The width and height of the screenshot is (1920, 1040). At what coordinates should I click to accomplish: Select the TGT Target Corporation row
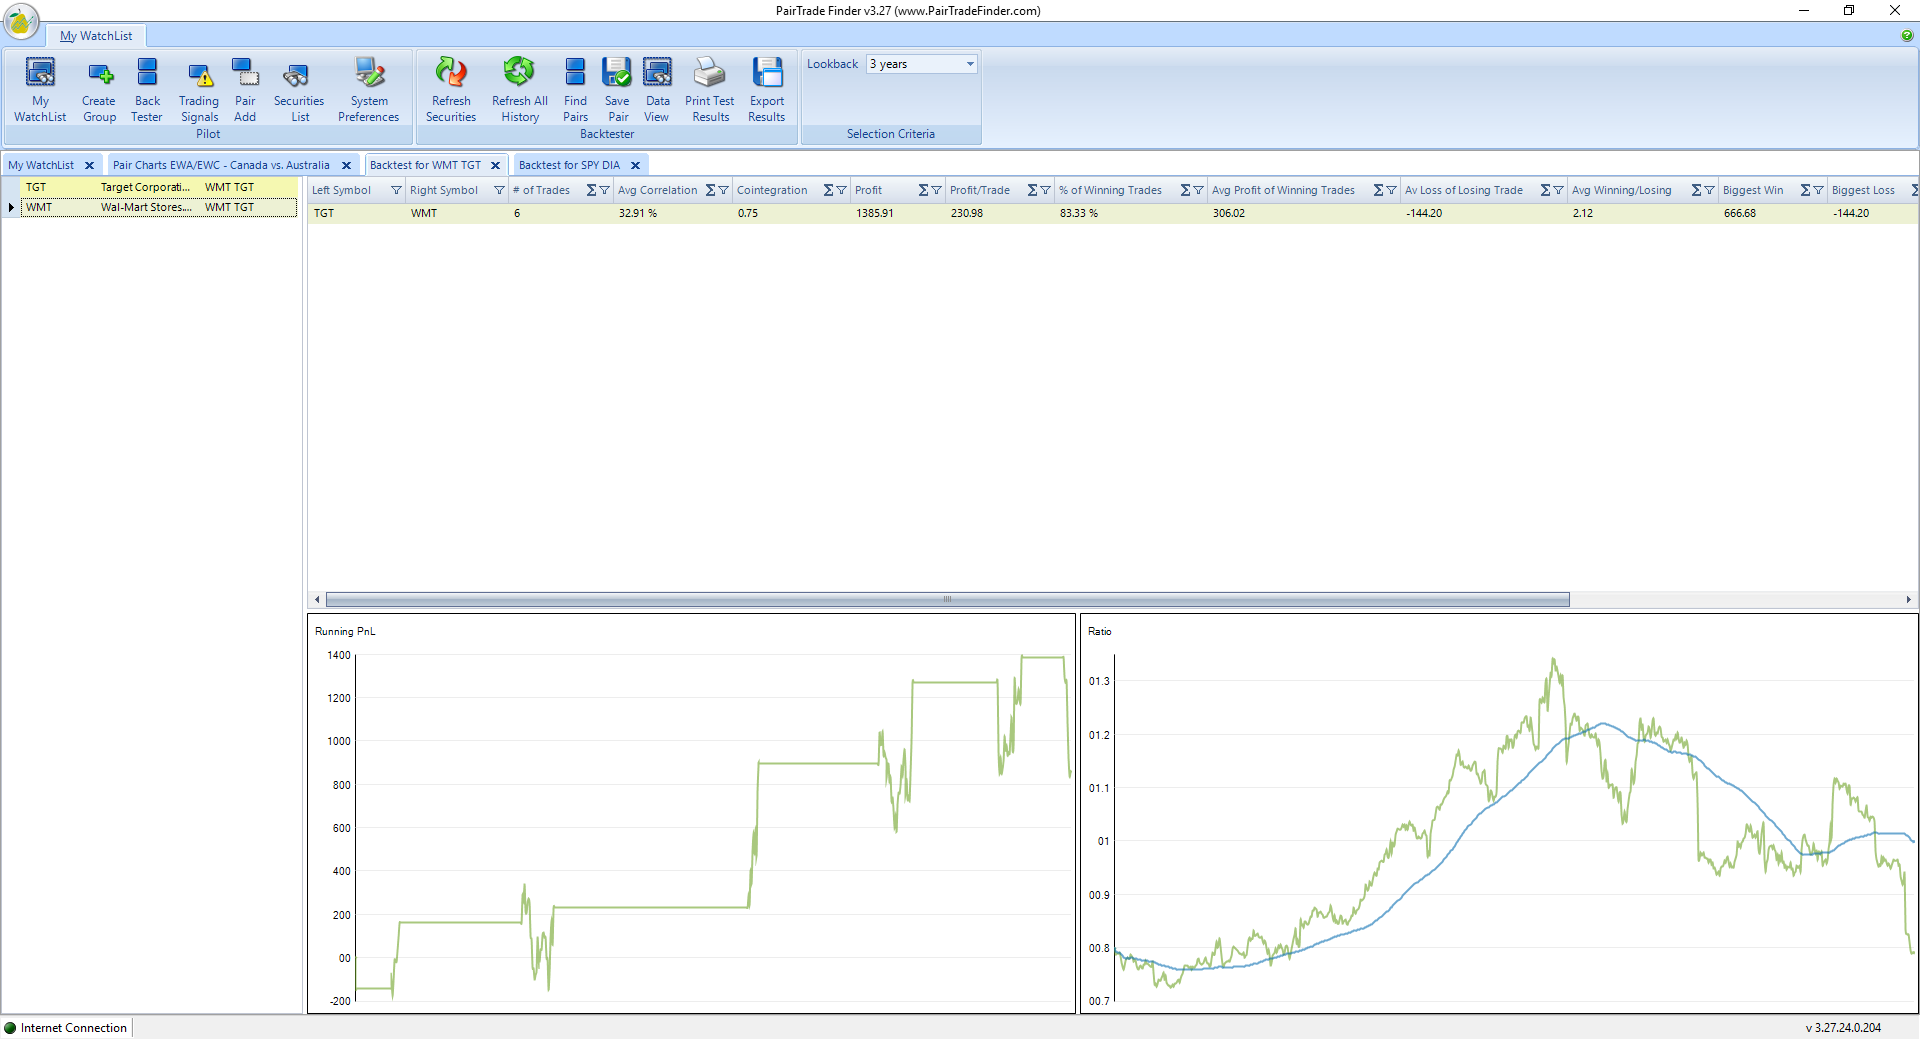[150, 188]
